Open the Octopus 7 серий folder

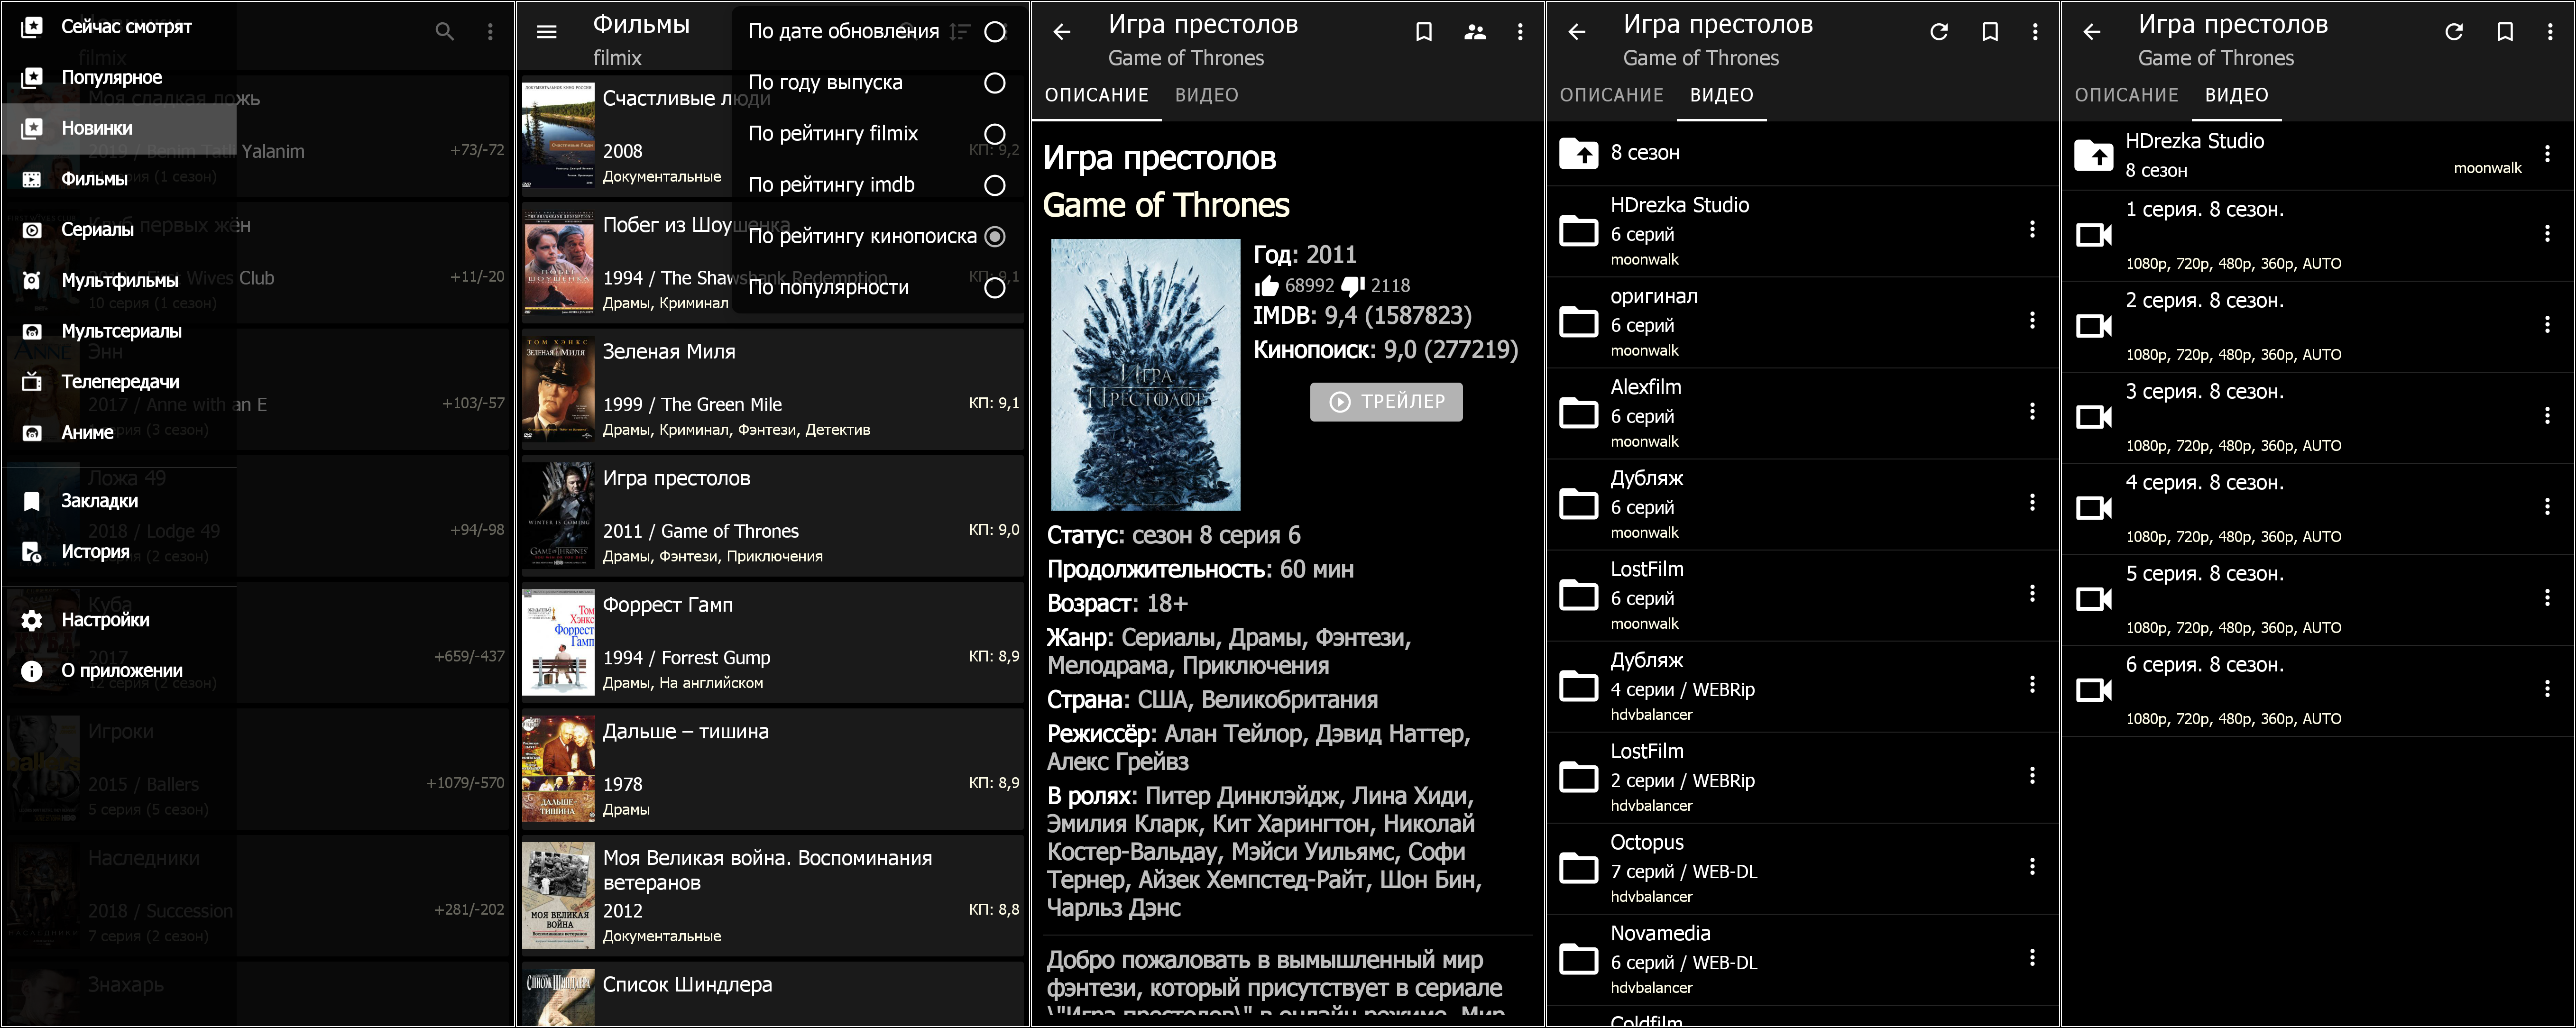[1802, 869]
